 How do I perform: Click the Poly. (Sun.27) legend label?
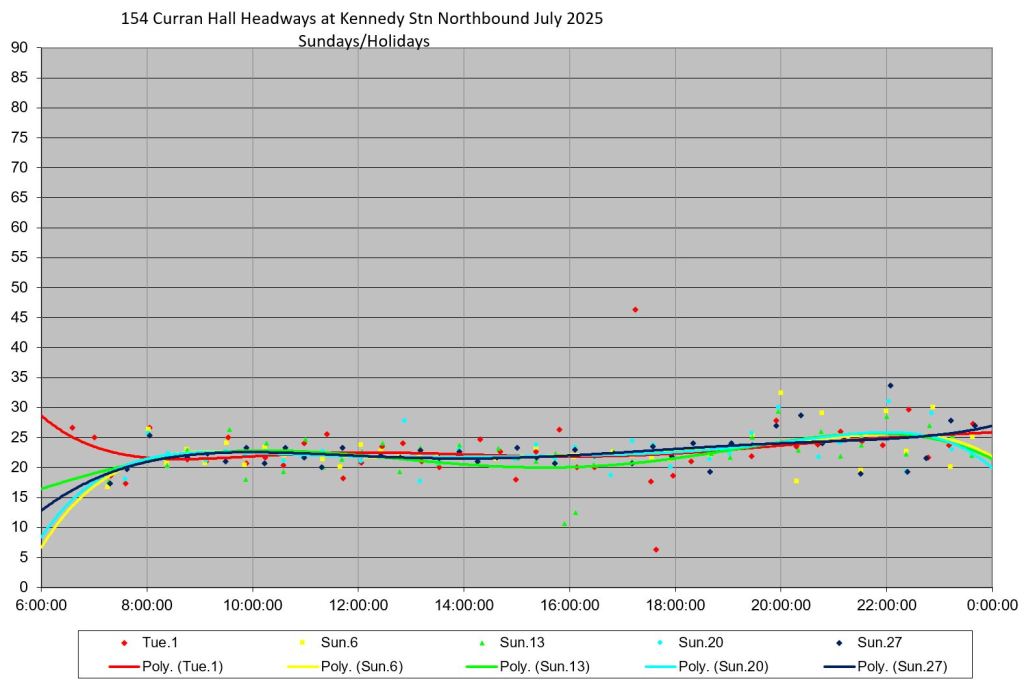point(901,666)
